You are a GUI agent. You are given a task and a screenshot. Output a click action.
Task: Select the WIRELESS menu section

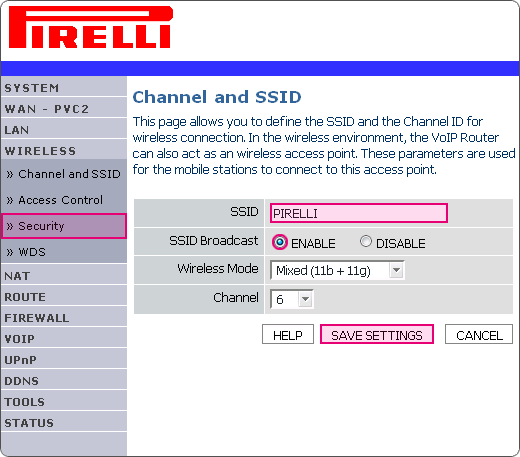[x=64, y=151]
